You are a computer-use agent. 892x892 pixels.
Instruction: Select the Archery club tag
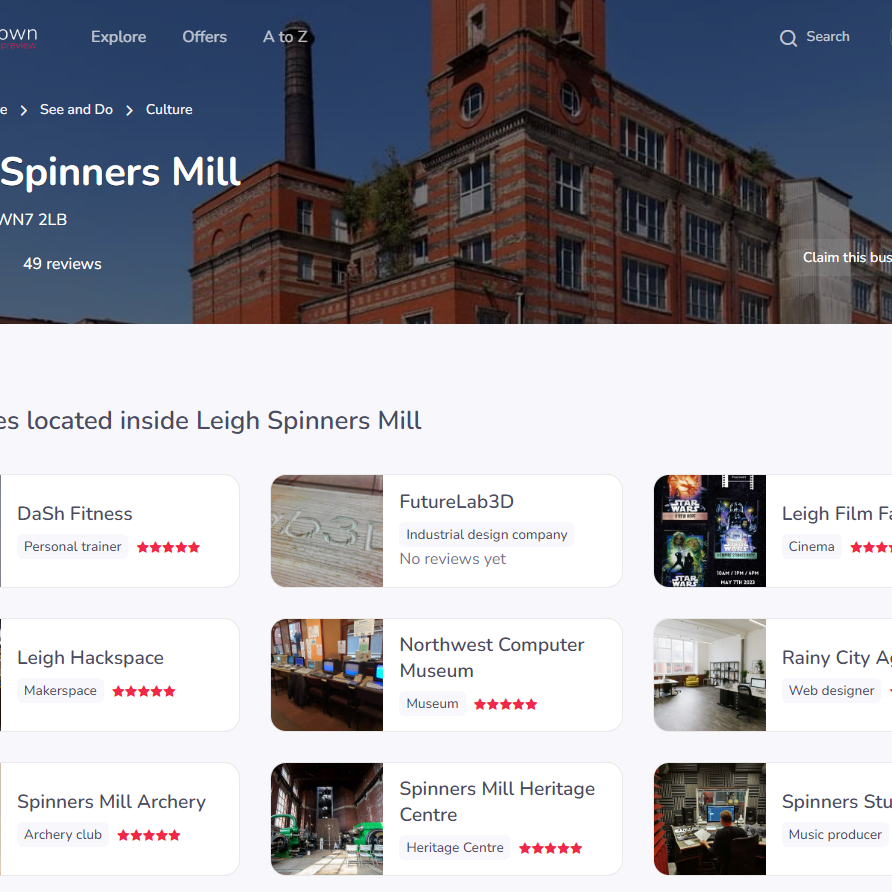pyautogui.click(x=63, y=835)
